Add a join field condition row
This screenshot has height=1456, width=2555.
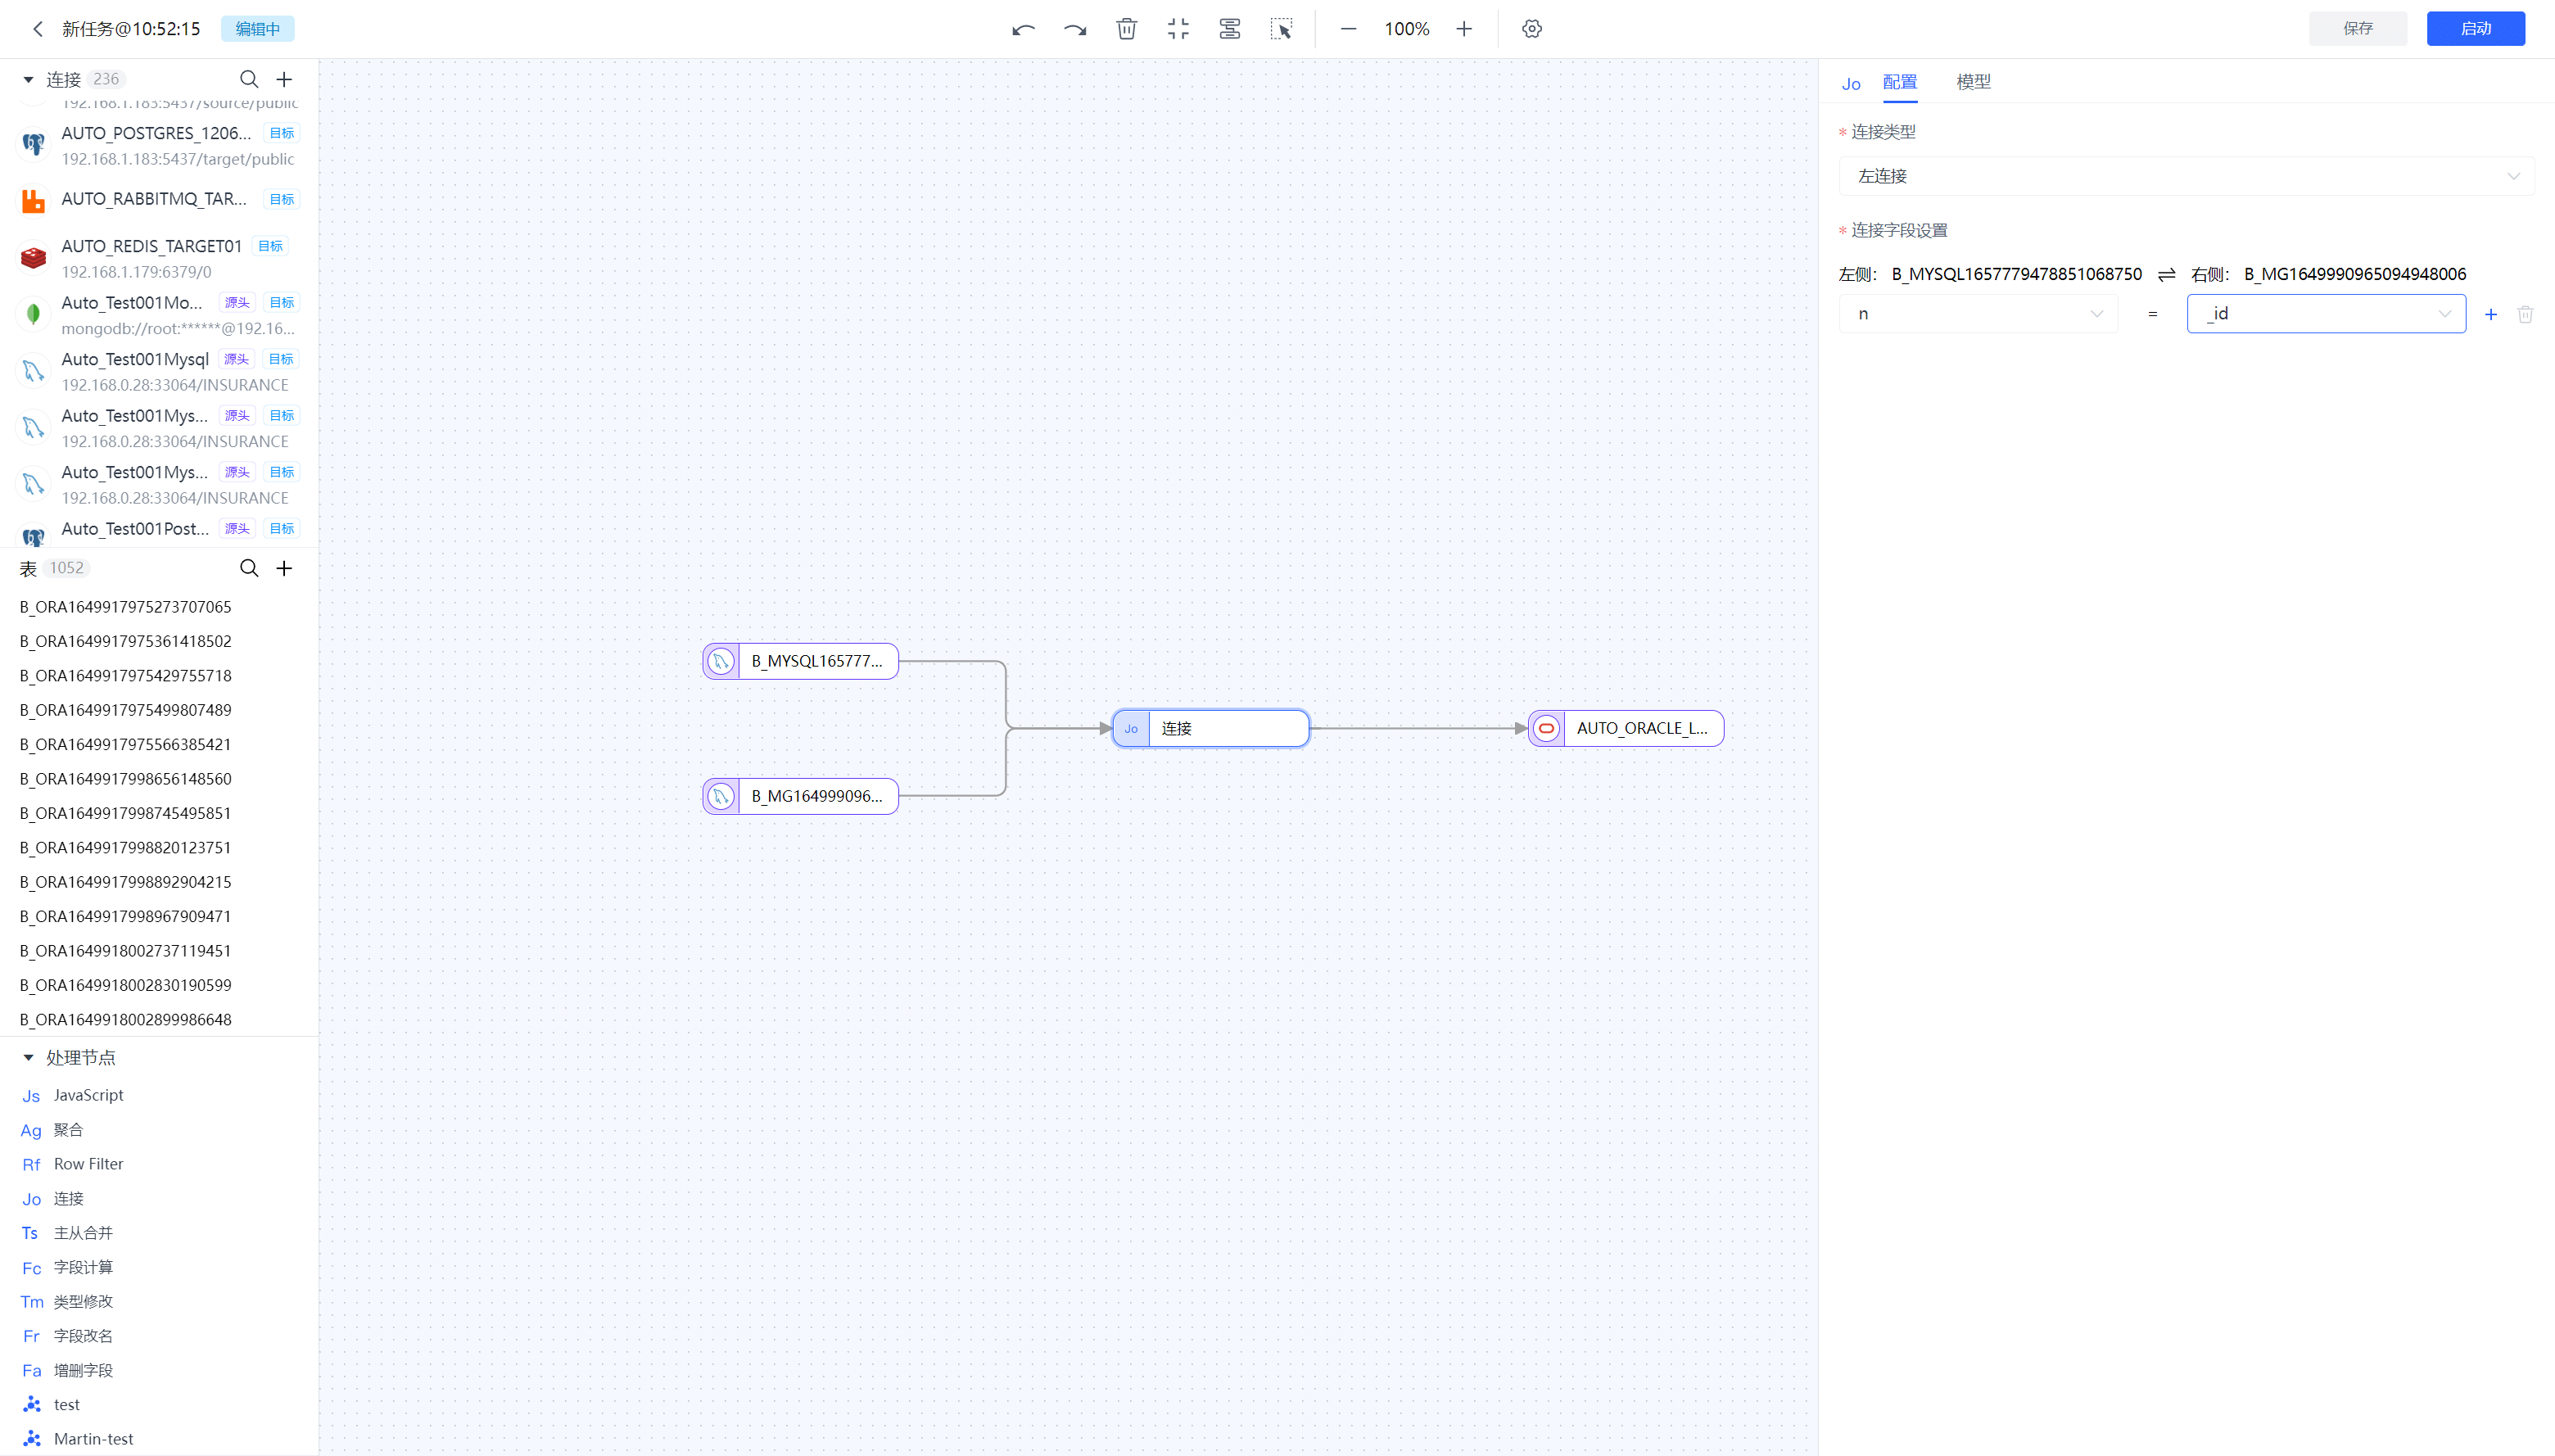[x=2490, y=314]
